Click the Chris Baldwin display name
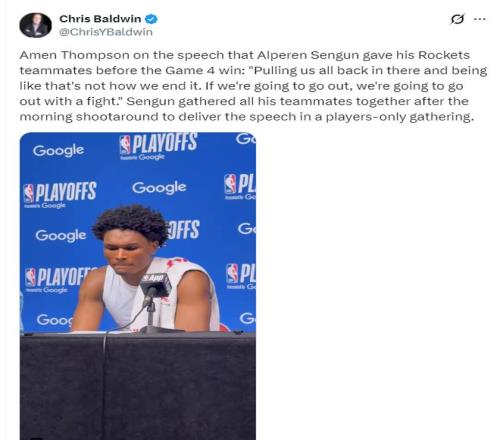500x440 pixels. (x=100, y=19)
